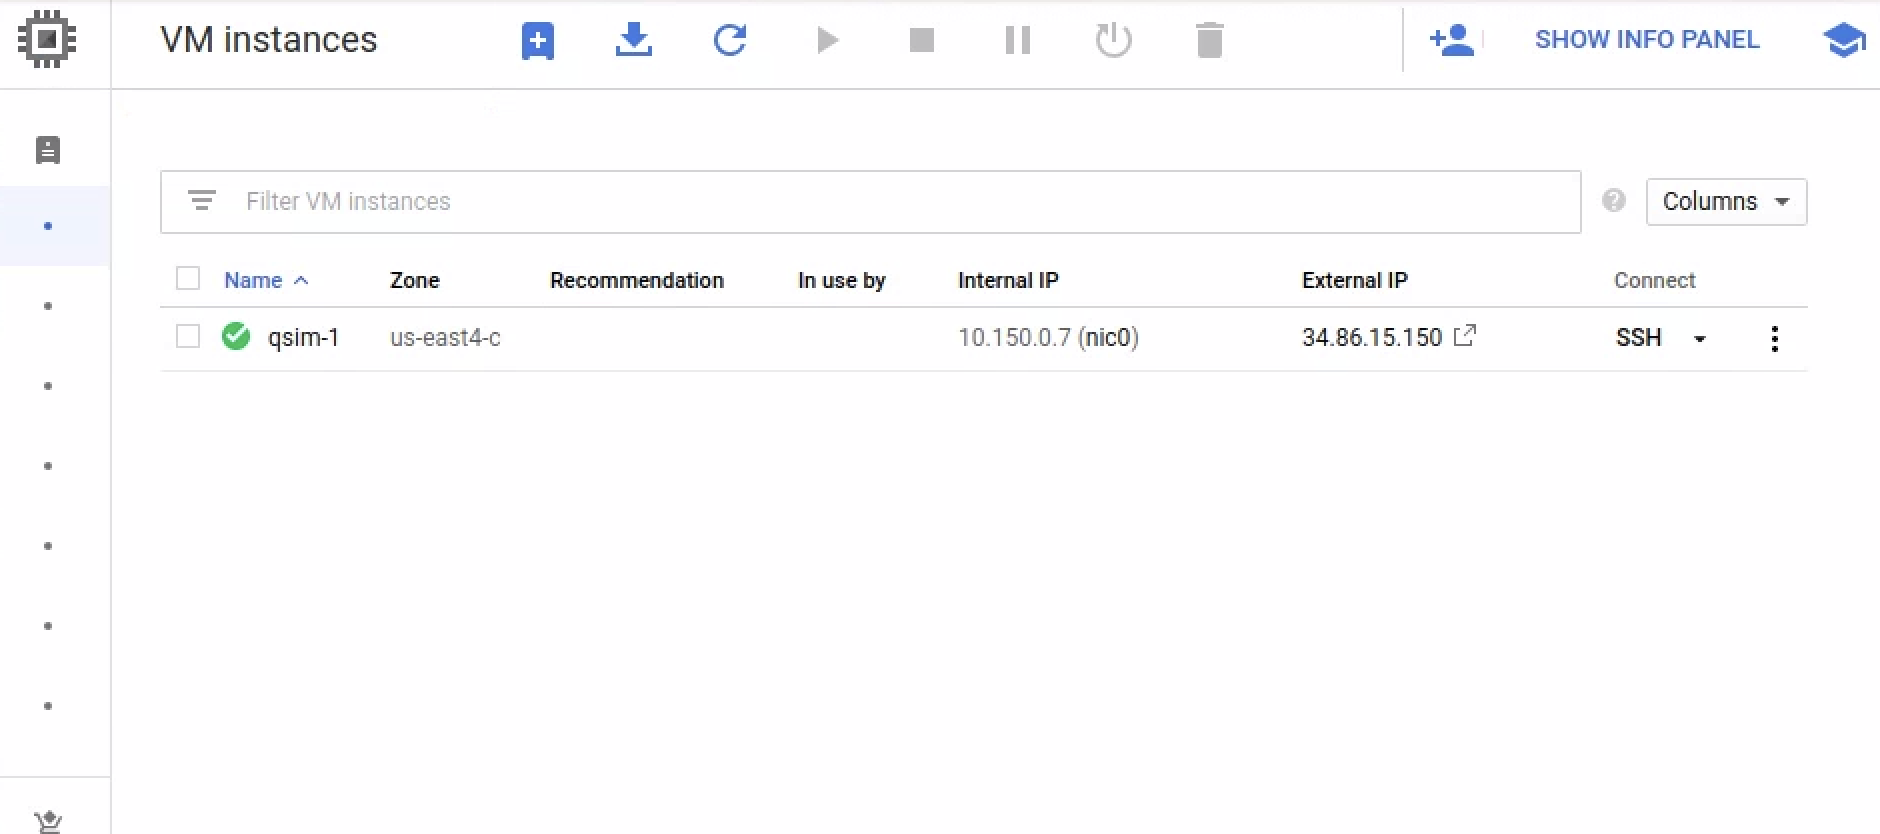
Task: Click SHOW INFO PANEL button
Action: click(1646, 40)
